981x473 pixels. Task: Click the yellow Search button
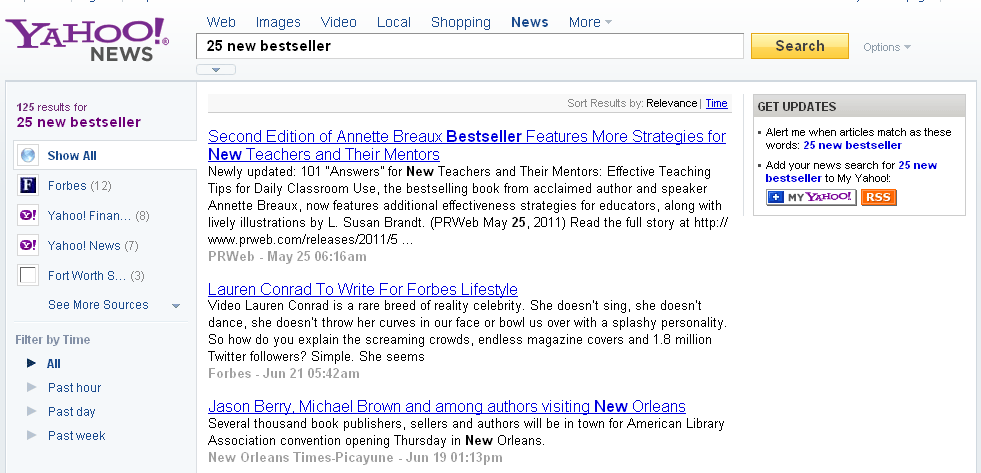[x=800, y=46]
